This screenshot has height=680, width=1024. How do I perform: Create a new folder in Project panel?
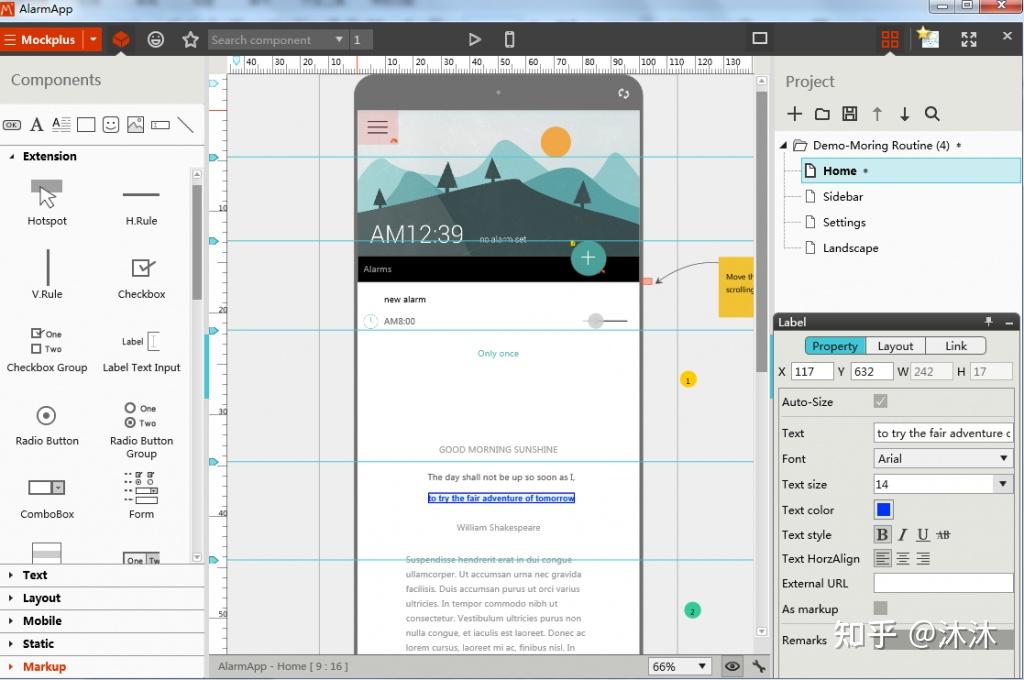pyautogui.click(x=822, y=114)
